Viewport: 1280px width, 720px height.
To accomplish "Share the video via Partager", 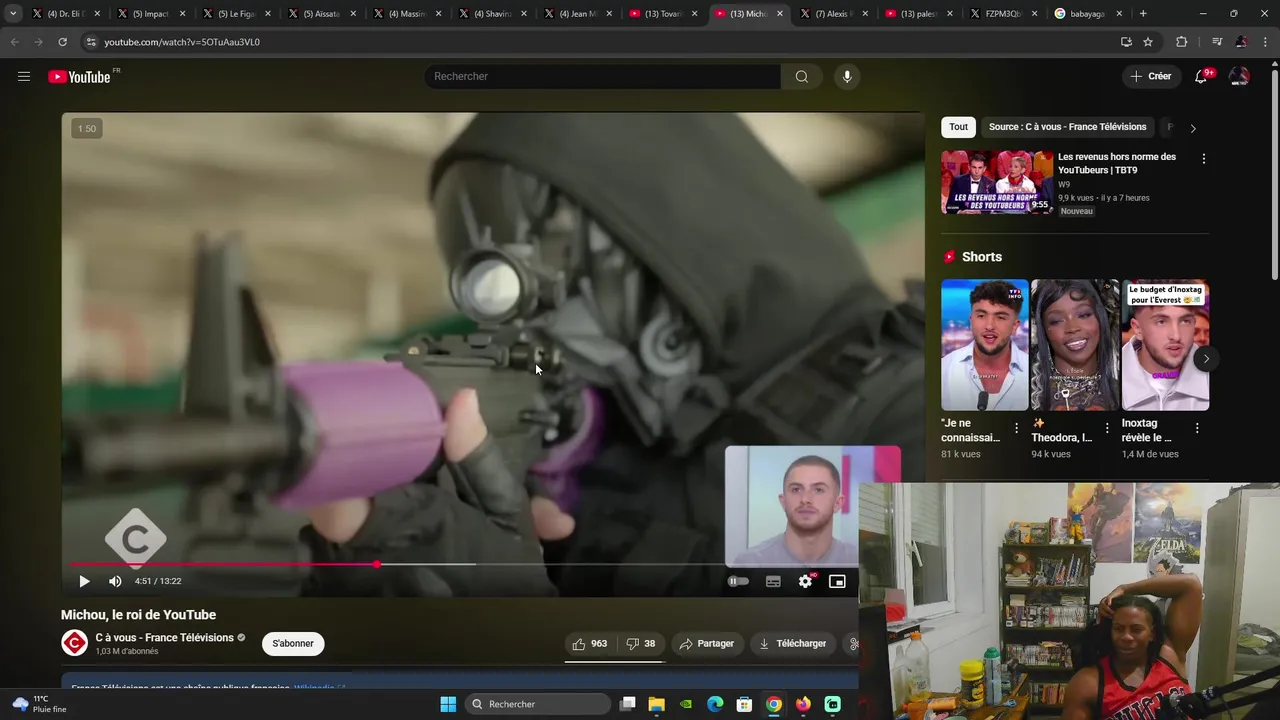I will [x=707, y=644].
